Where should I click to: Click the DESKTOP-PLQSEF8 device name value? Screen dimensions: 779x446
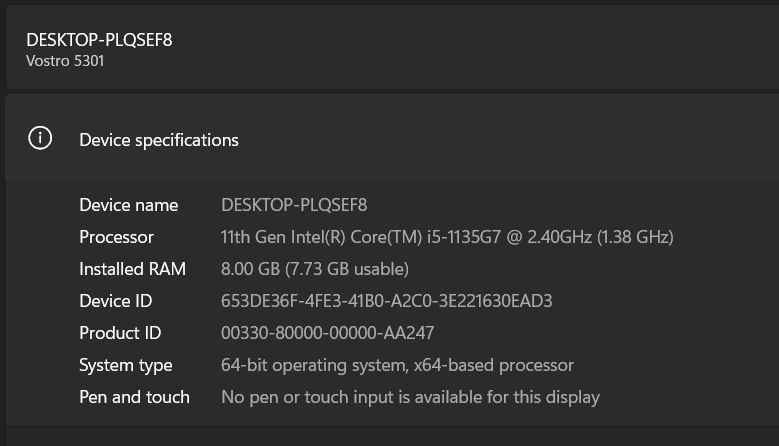point(294,205)
